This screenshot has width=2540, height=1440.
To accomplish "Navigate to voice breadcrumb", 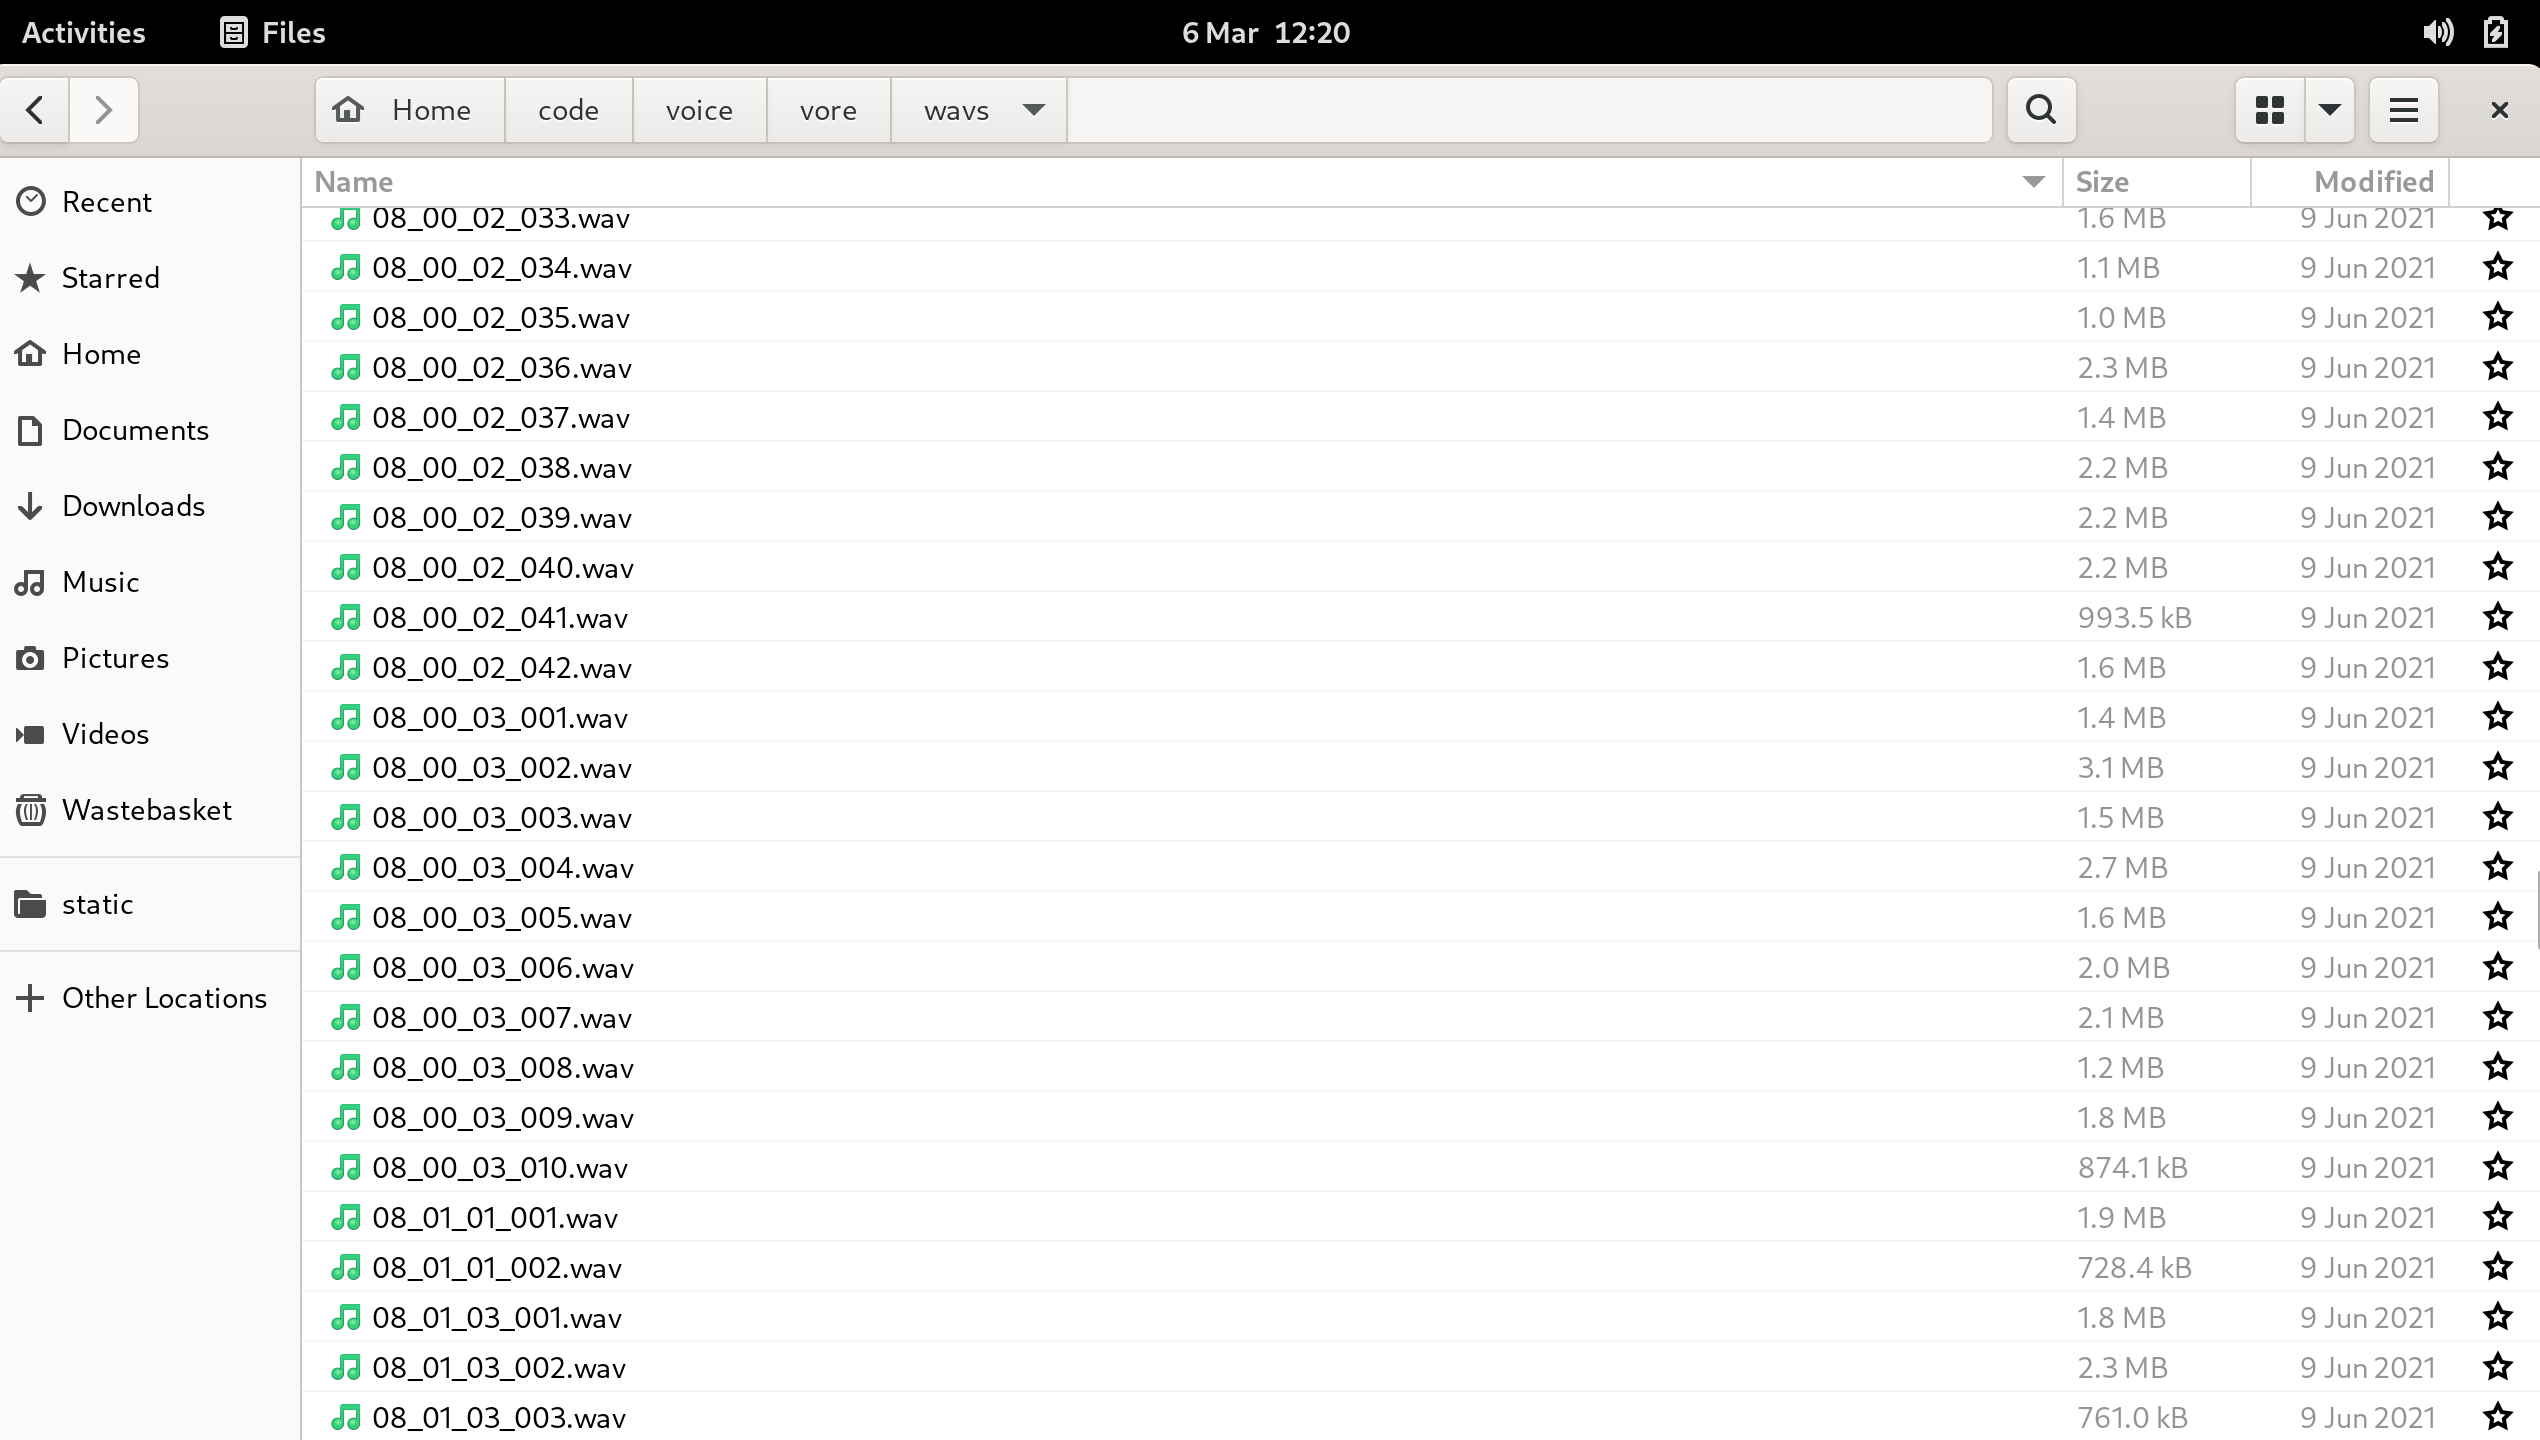I will pyautogui.click(x=699, y=109).
